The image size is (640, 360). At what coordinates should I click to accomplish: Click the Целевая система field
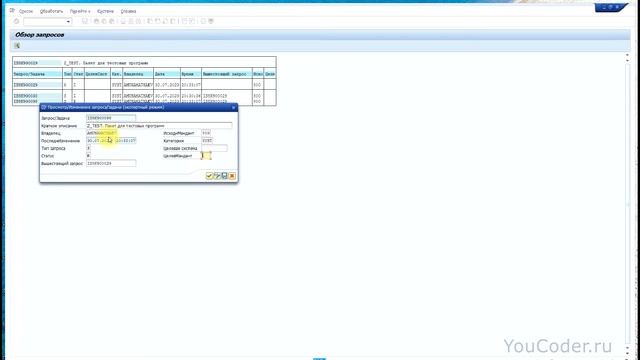coord(214,148)
